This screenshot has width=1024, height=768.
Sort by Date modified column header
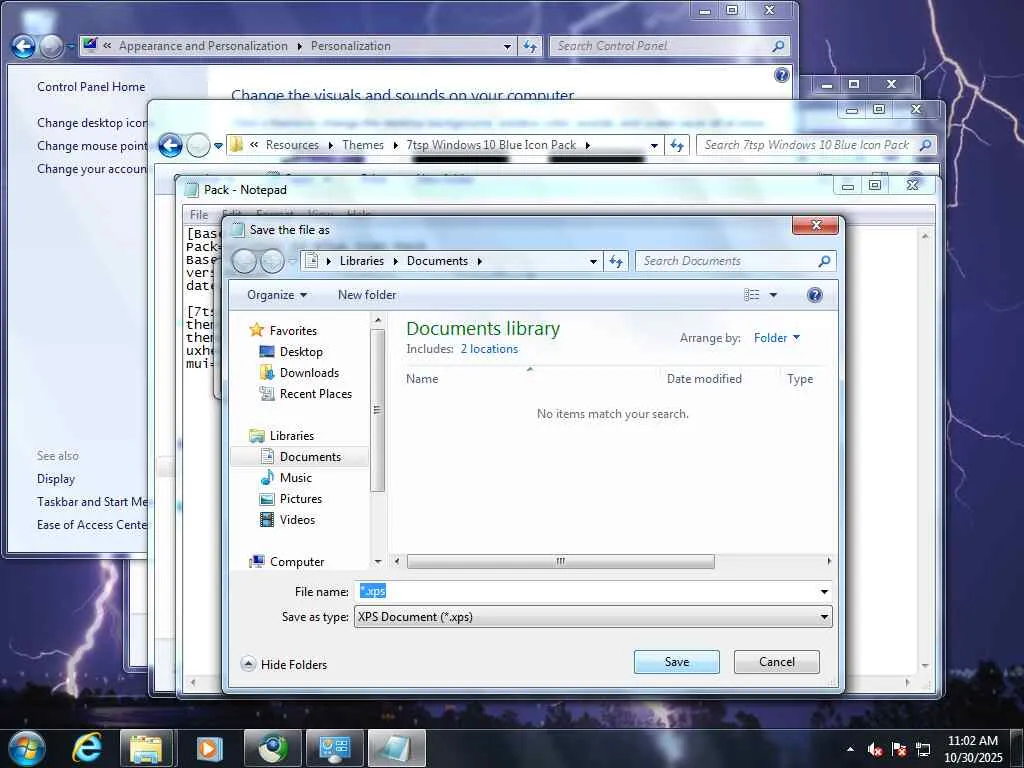pyautogui.click(x=704, y=378)
